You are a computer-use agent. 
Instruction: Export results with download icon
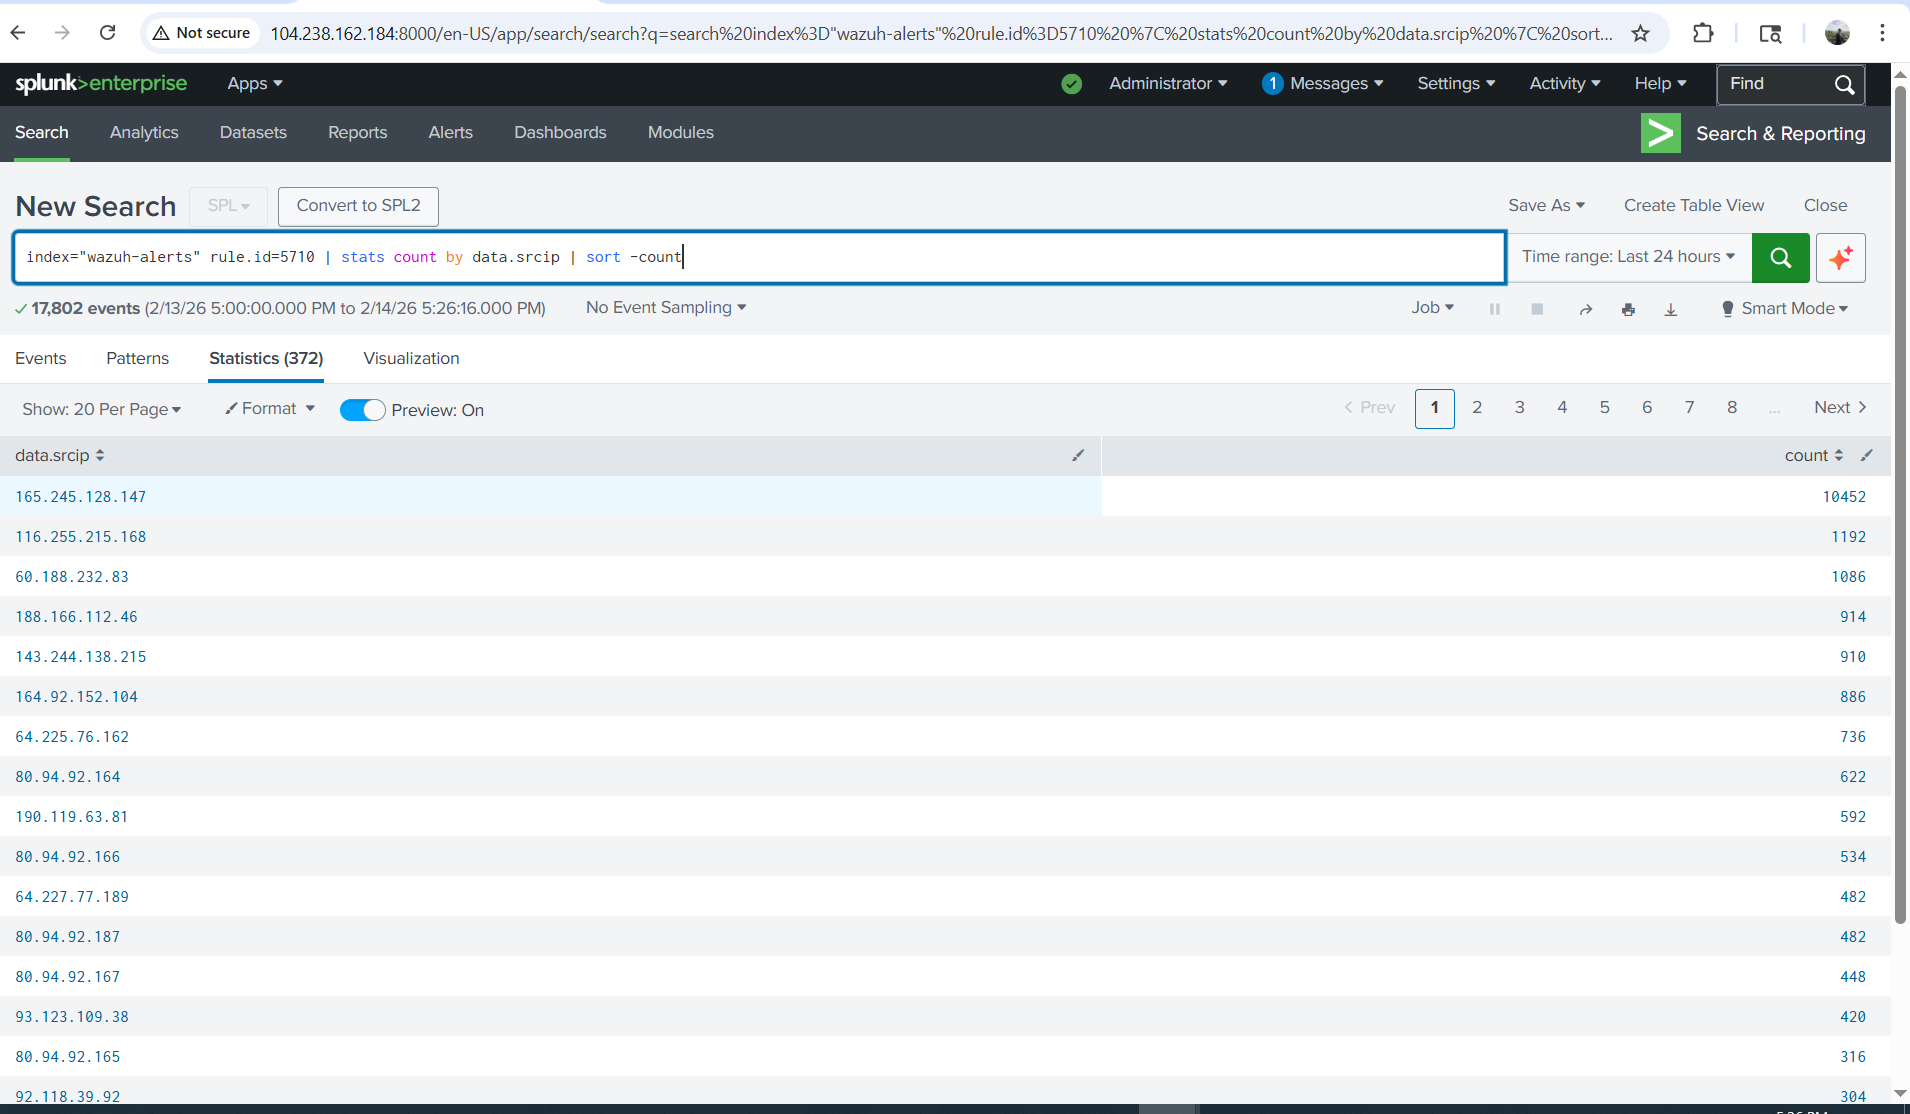pyautogui.click(x=1670, y=309)
